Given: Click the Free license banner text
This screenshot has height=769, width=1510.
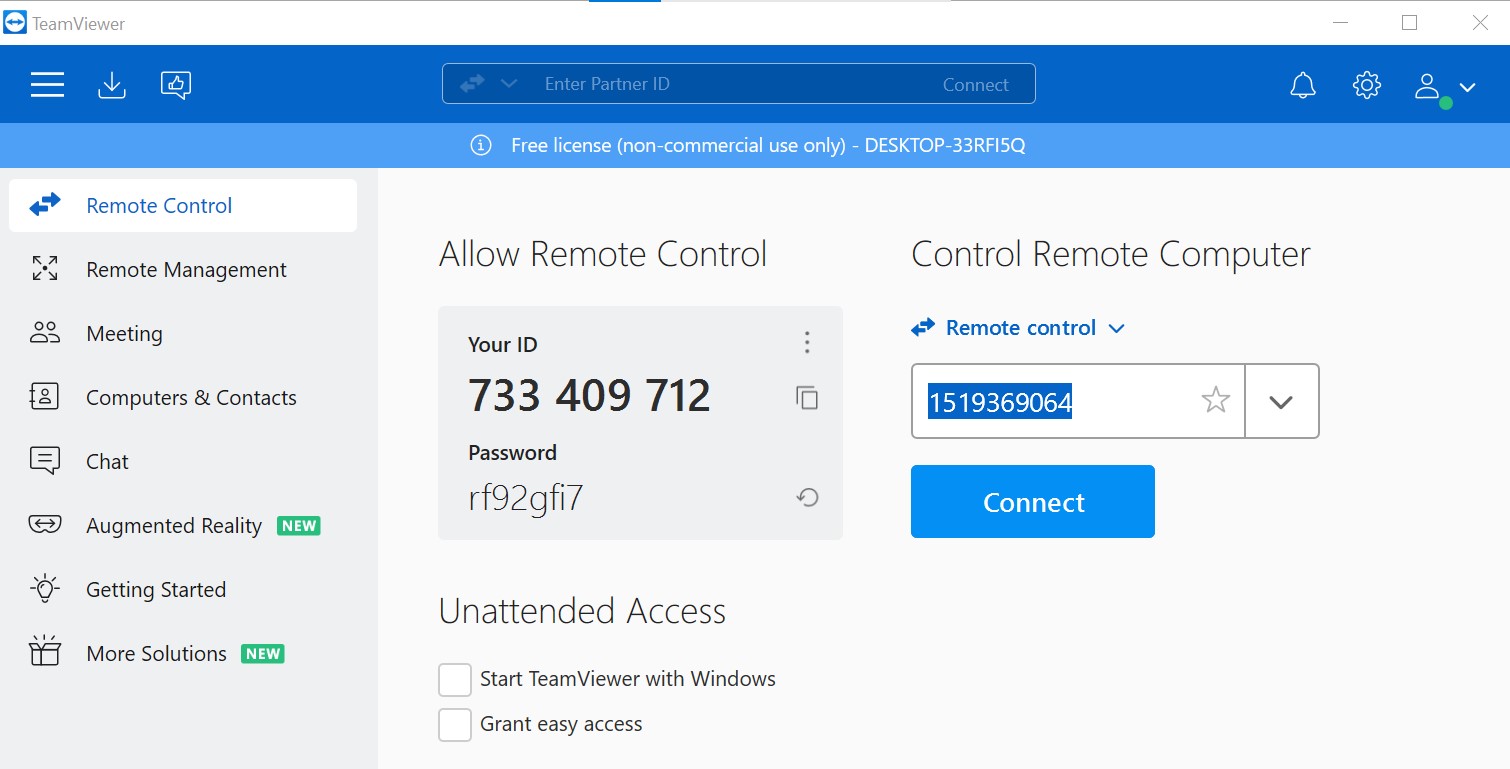Looking at the screenshot, I should tap(768, 146).
